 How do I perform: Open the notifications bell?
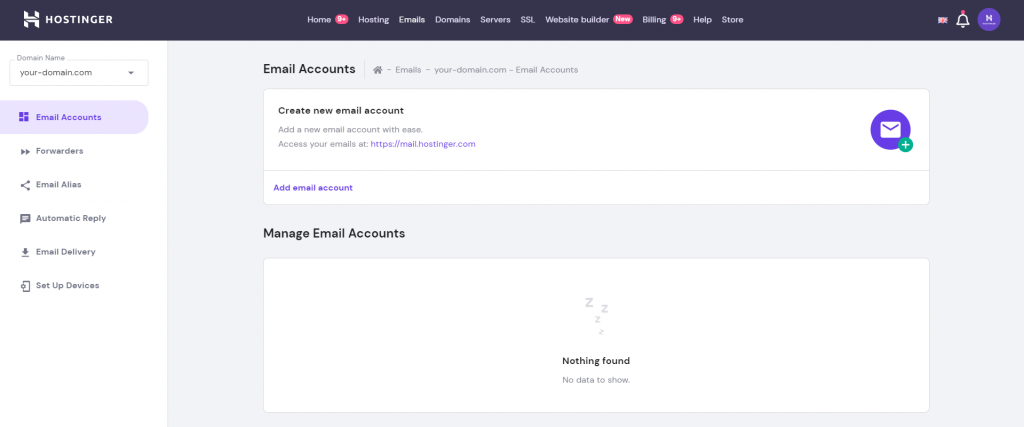963,19
